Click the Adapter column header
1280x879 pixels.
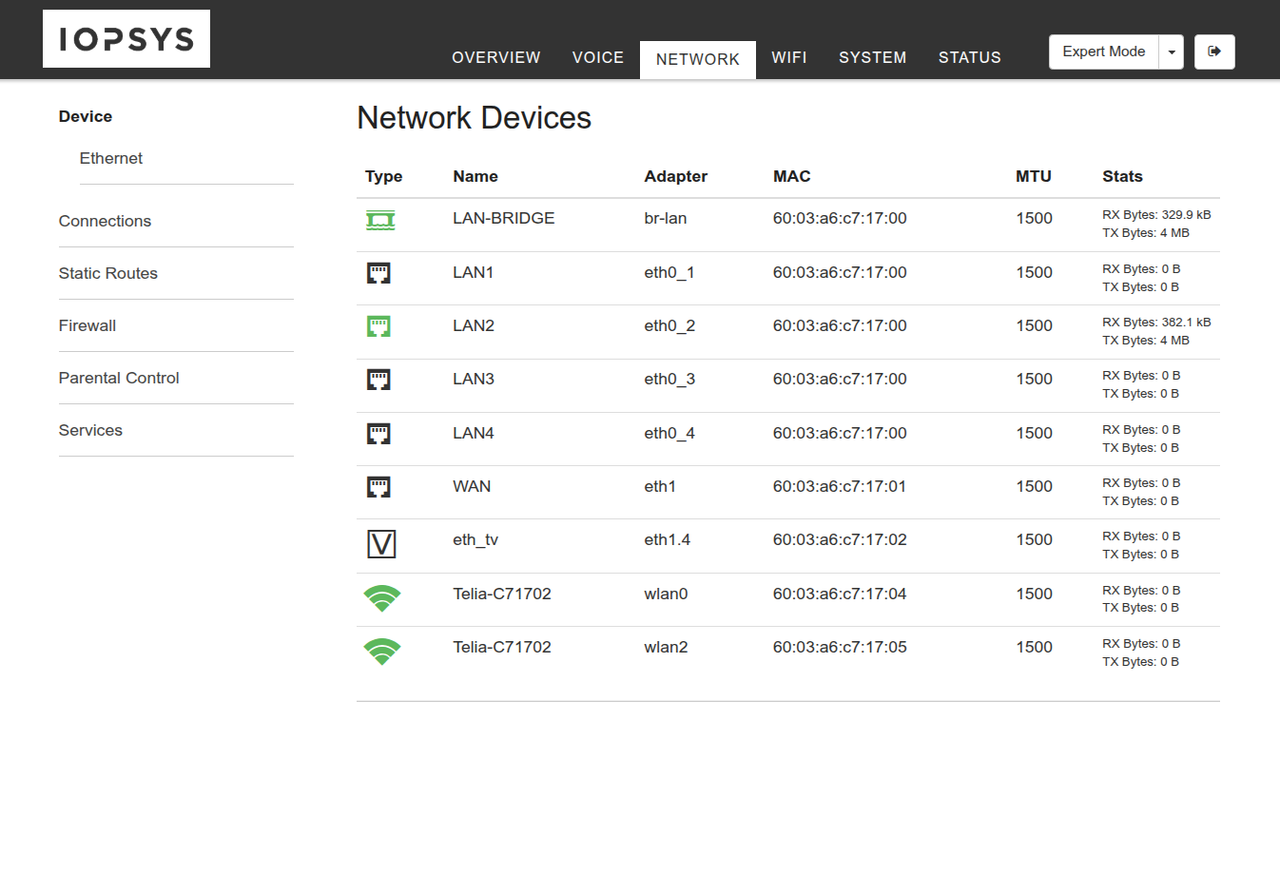point(676,176)
